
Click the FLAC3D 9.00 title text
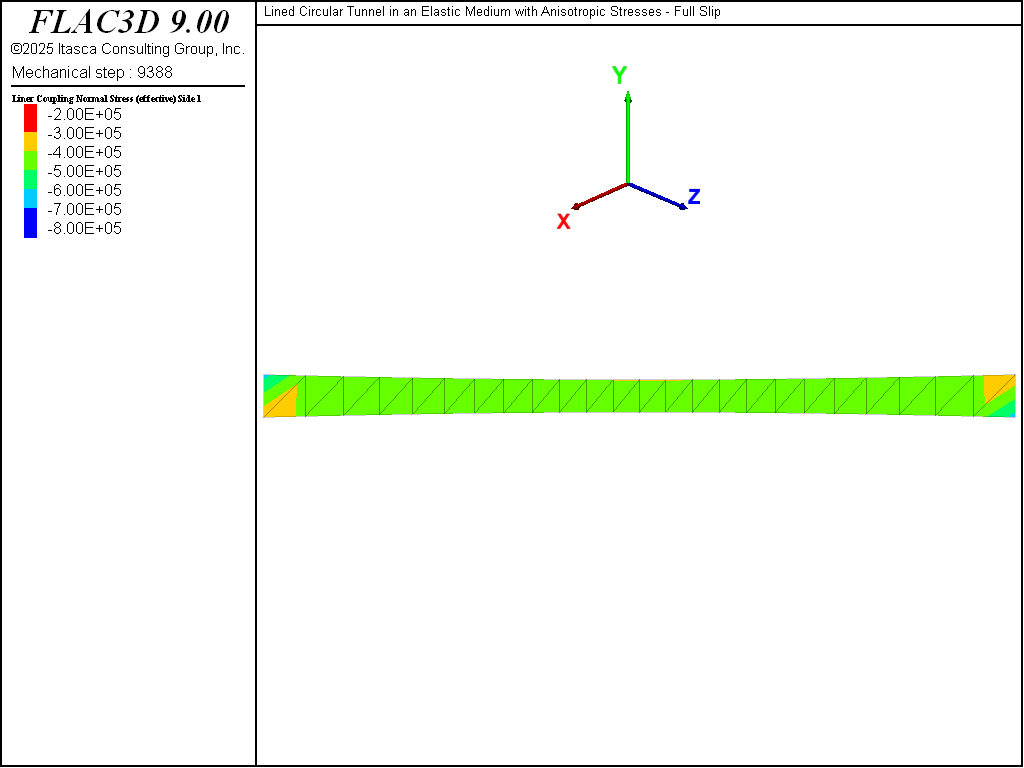[x=129, y=22]
